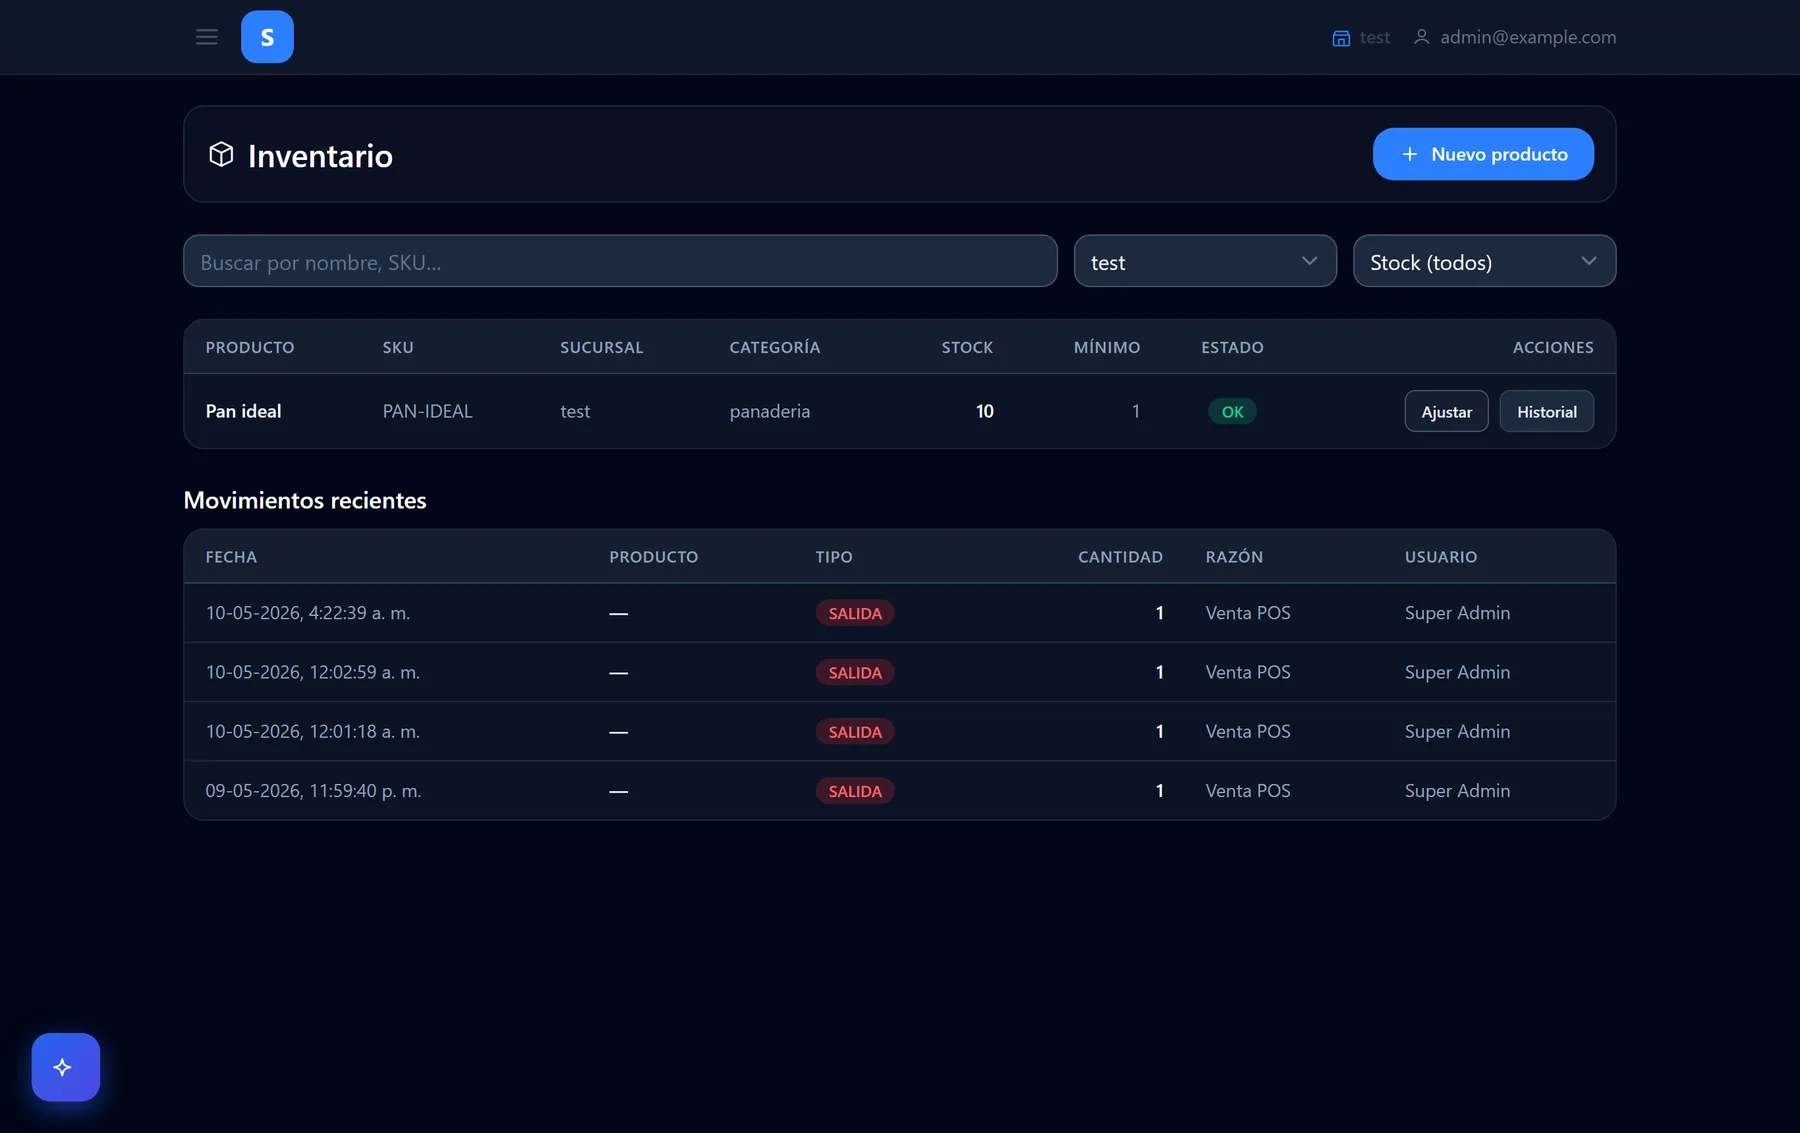This screenshot has width=1800, height=1133.
Task: Click the Inventario box icon
Action: (221, 154)
